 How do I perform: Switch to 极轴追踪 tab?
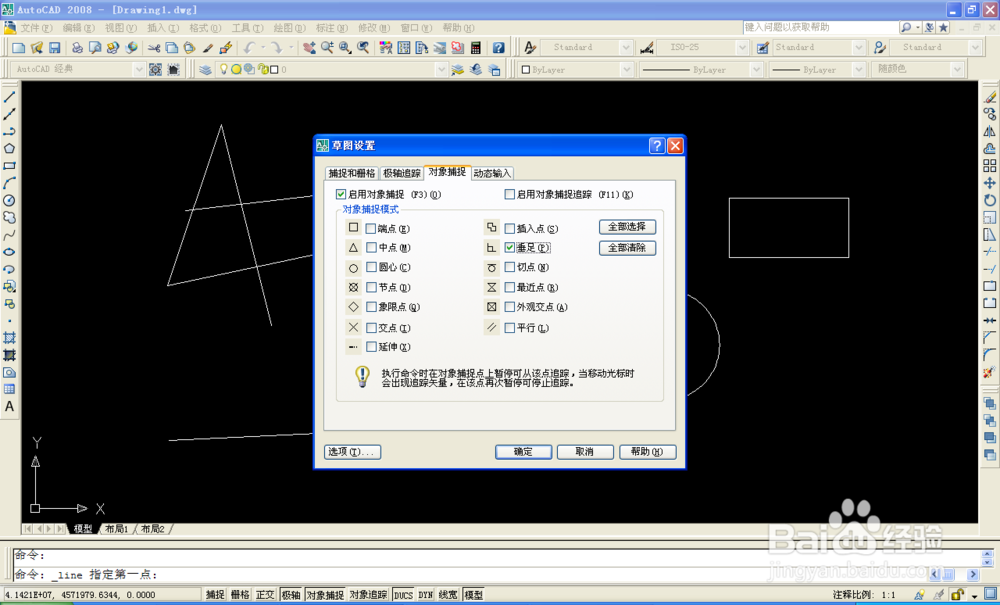coord(402,173)
